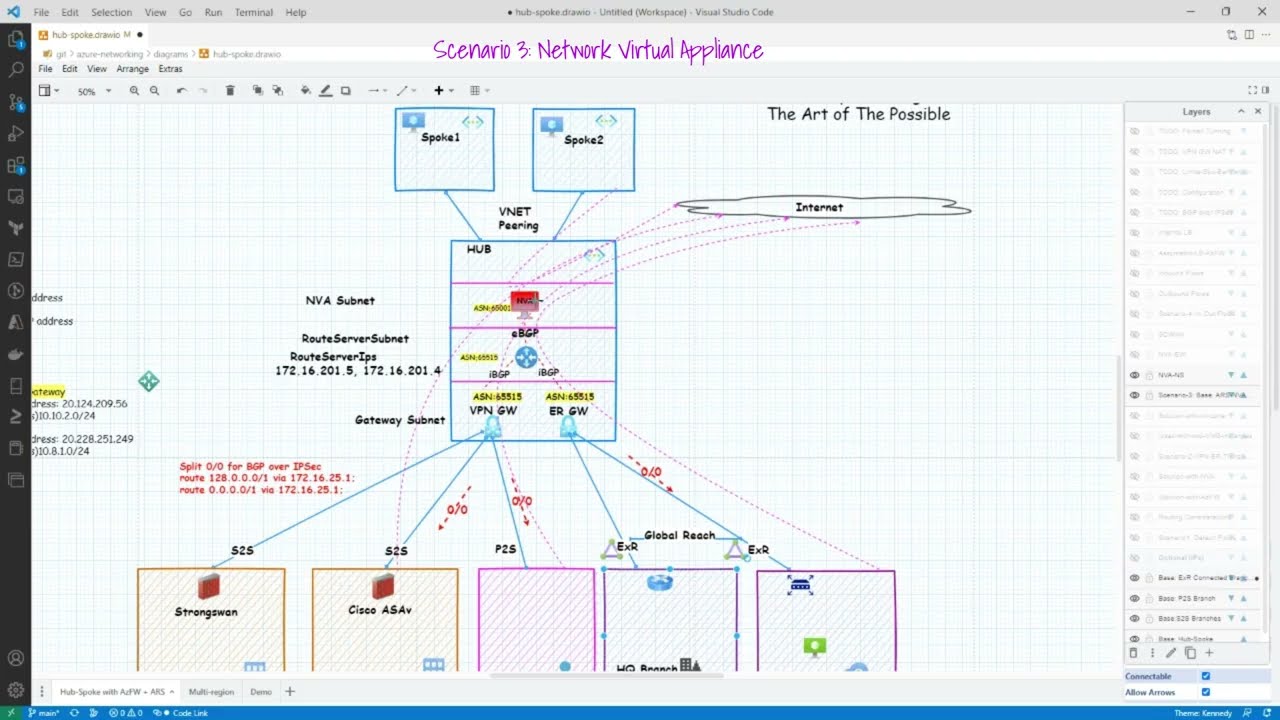
Task: Click the Theme: Kennedy status item
Action: 1205,713
